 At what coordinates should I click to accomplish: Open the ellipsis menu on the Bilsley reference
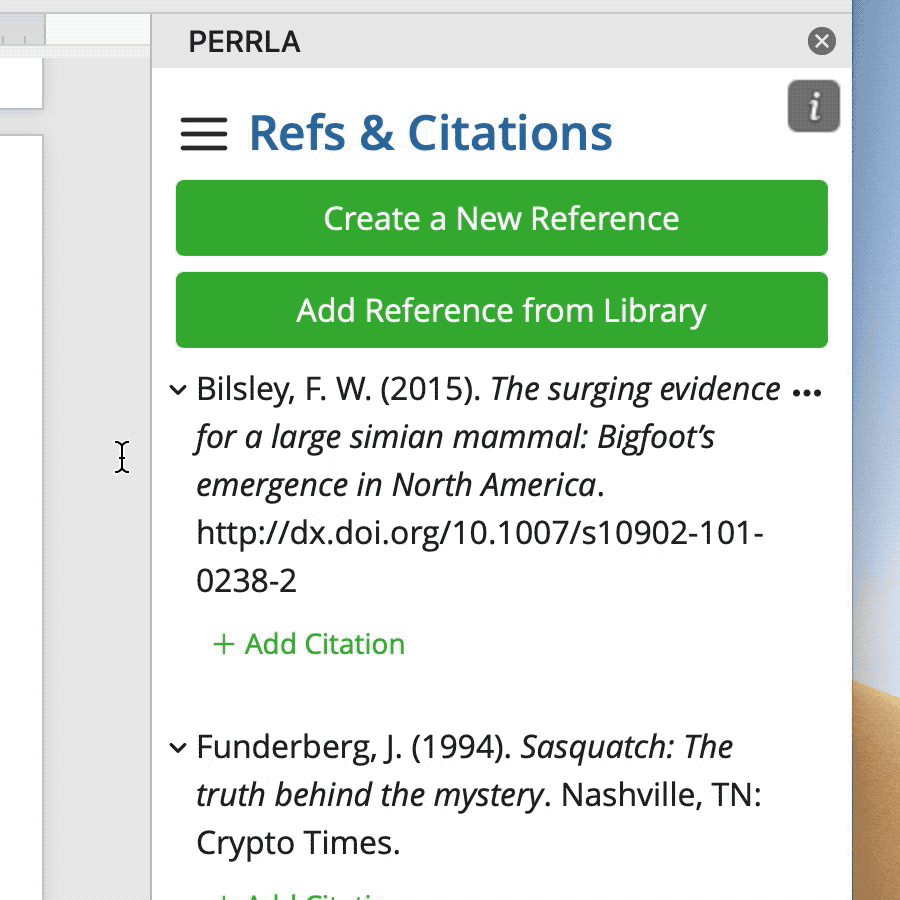point(808,390)
